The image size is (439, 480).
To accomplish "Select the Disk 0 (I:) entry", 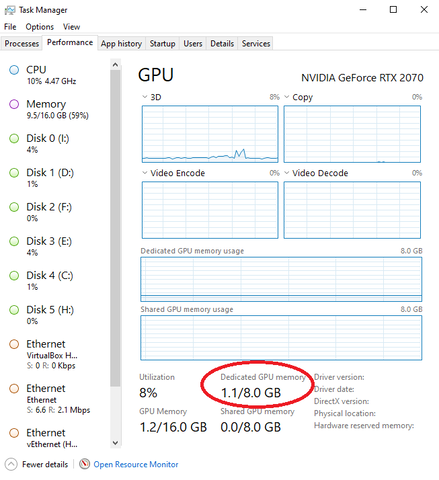I will pyautogui.click(x=55, y=144).
